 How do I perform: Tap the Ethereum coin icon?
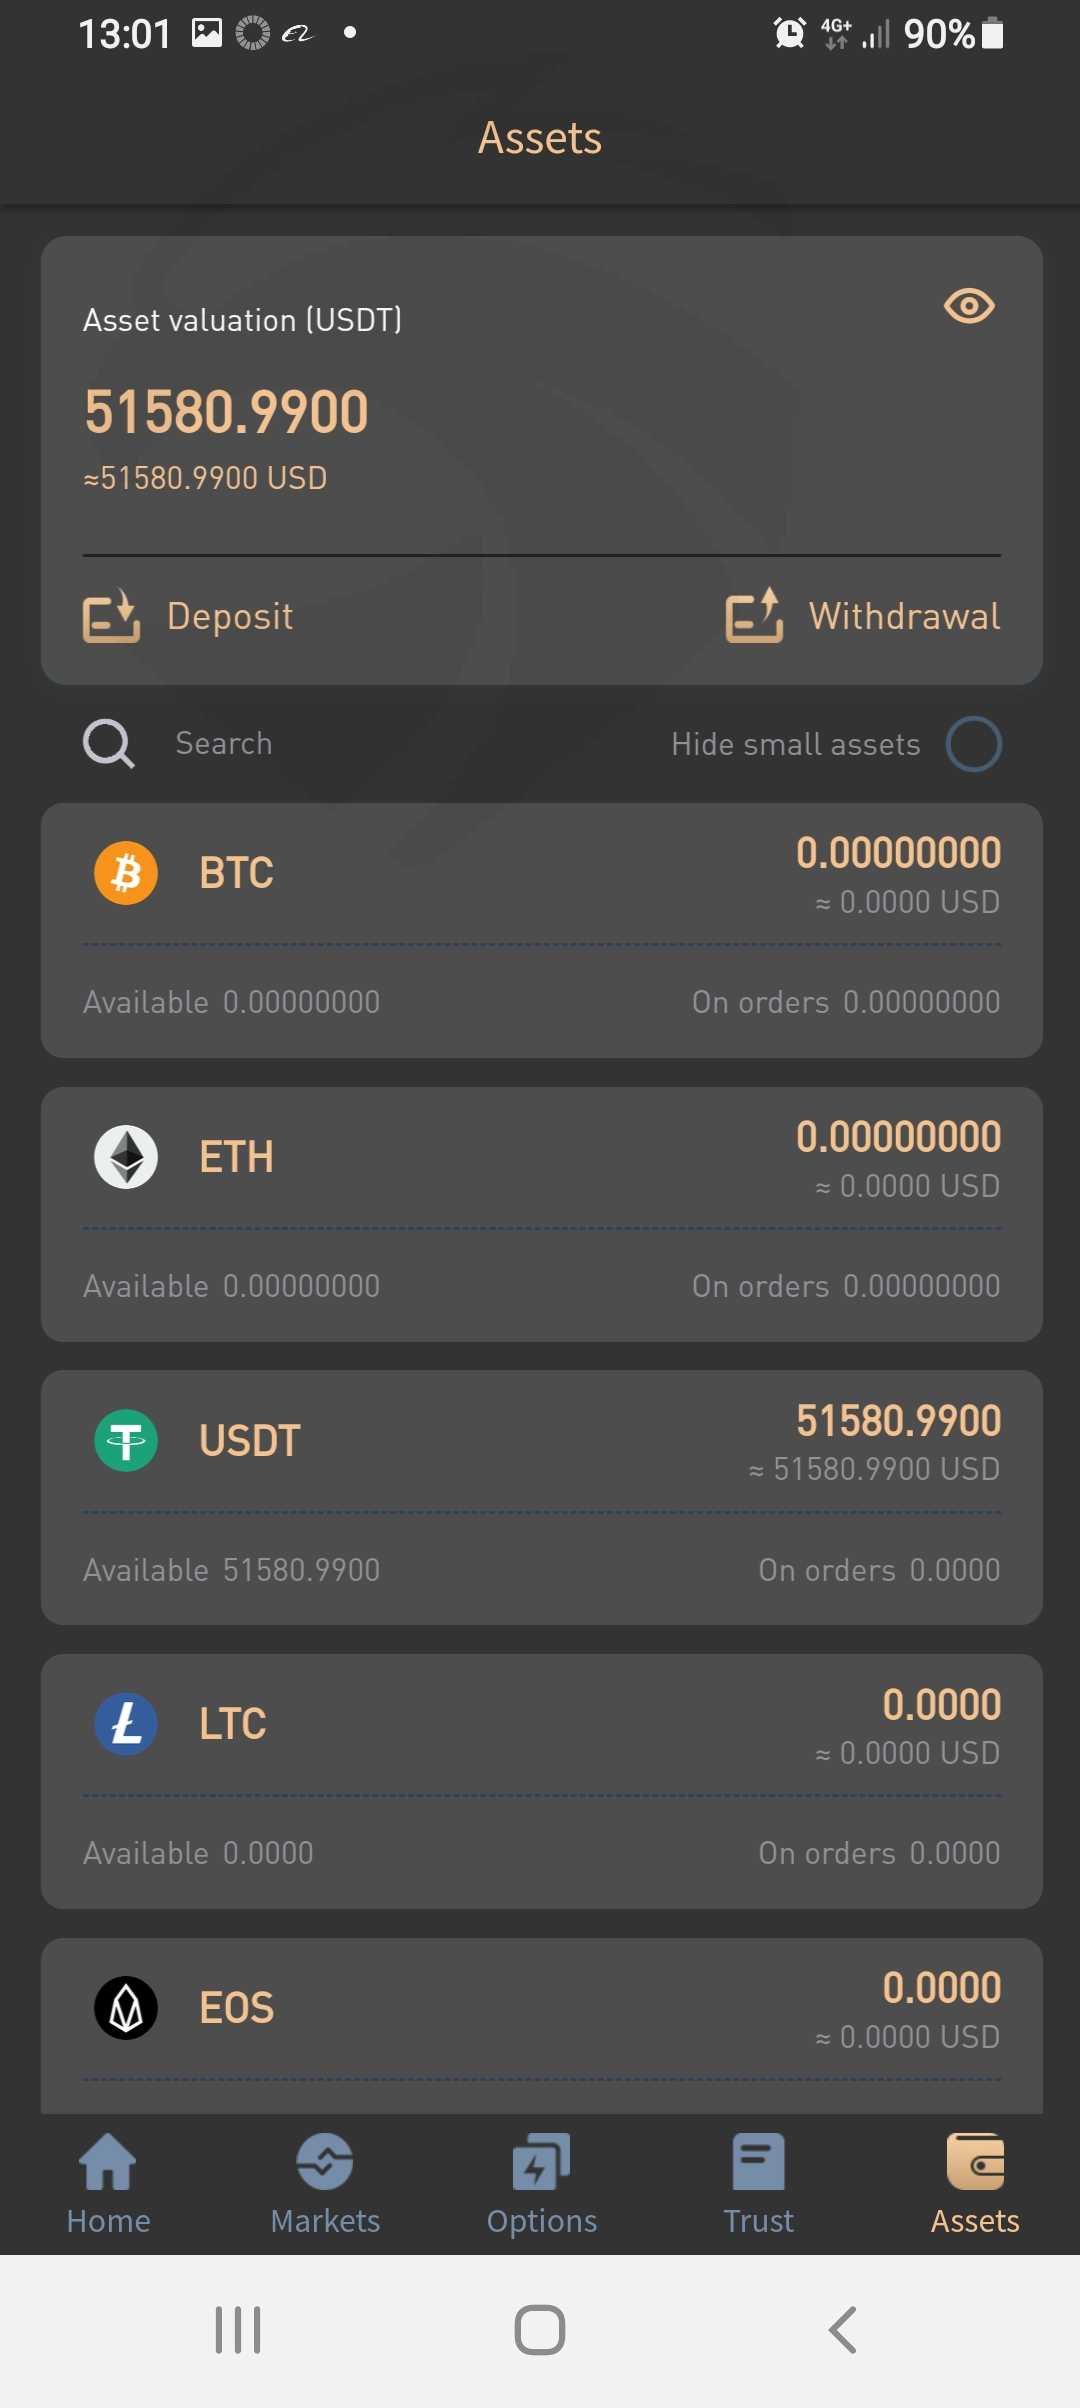pyautogui.click(x=126, y=1157)
